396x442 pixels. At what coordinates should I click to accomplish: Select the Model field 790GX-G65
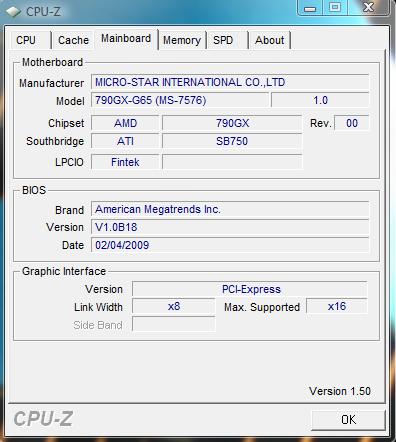click(180, 100)
